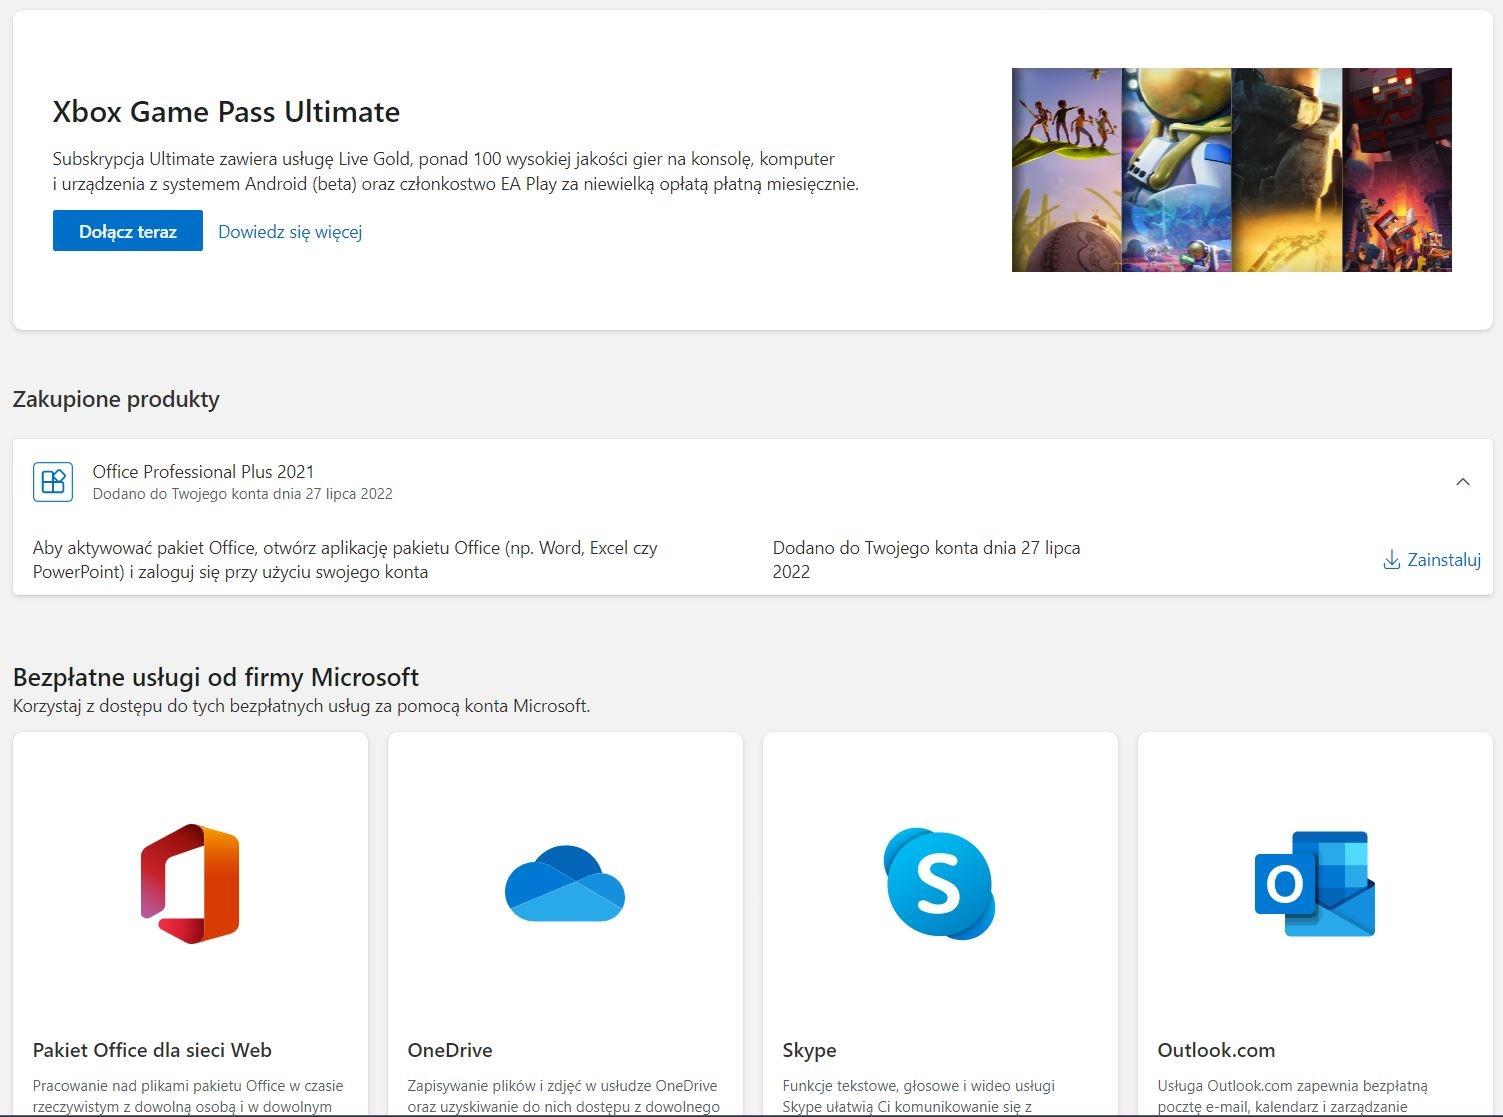Viewport: 1503px width, 1117px height.
Task: Click the Grounded game artwork panel
Action: (x=1067, y=170)
